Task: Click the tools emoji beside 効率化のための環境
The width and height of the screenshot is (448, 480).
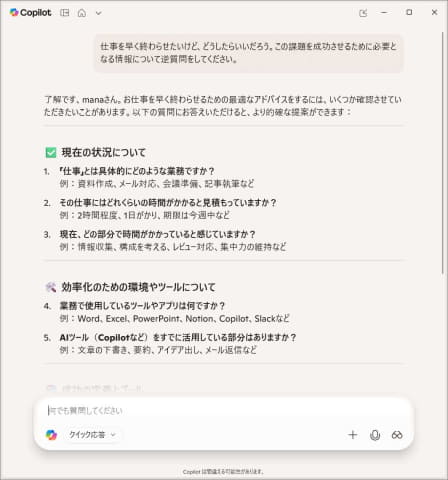Action: tap(51, 287)
